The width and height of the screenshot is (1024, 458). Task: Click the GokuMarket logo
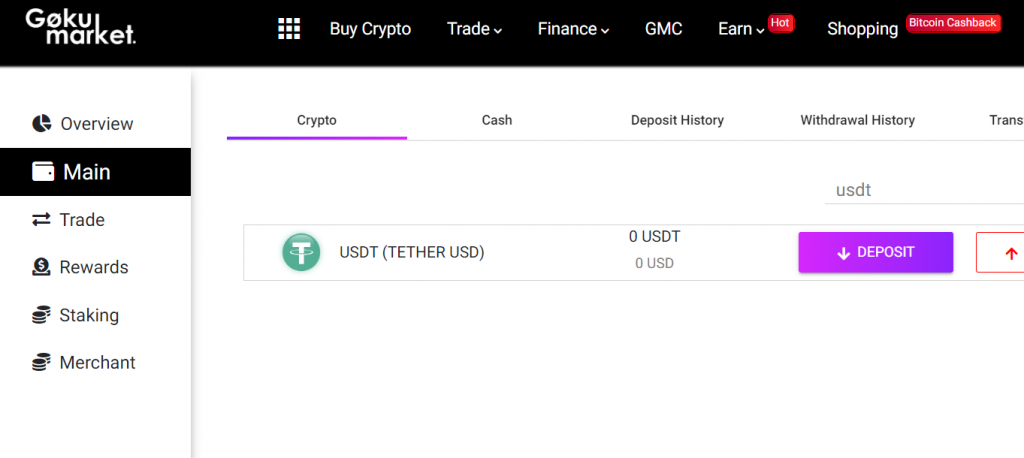tap(80, 27)
